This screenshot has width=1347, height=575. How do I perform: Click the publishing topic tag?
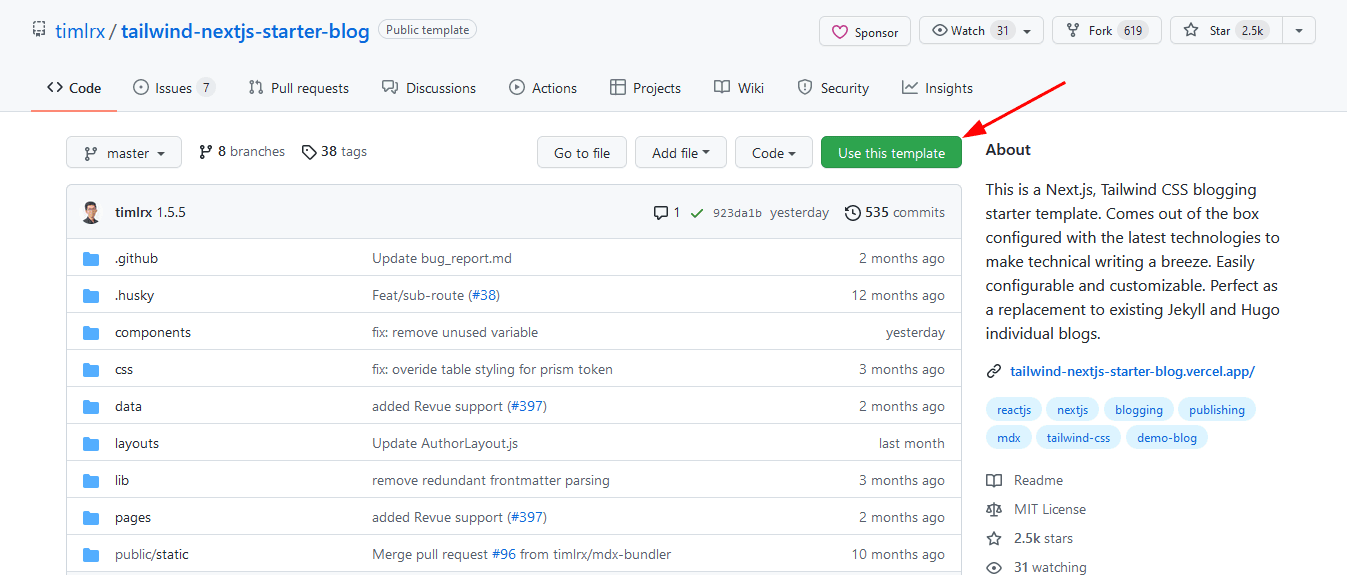pyautogui.click(x=1217, y=410)
